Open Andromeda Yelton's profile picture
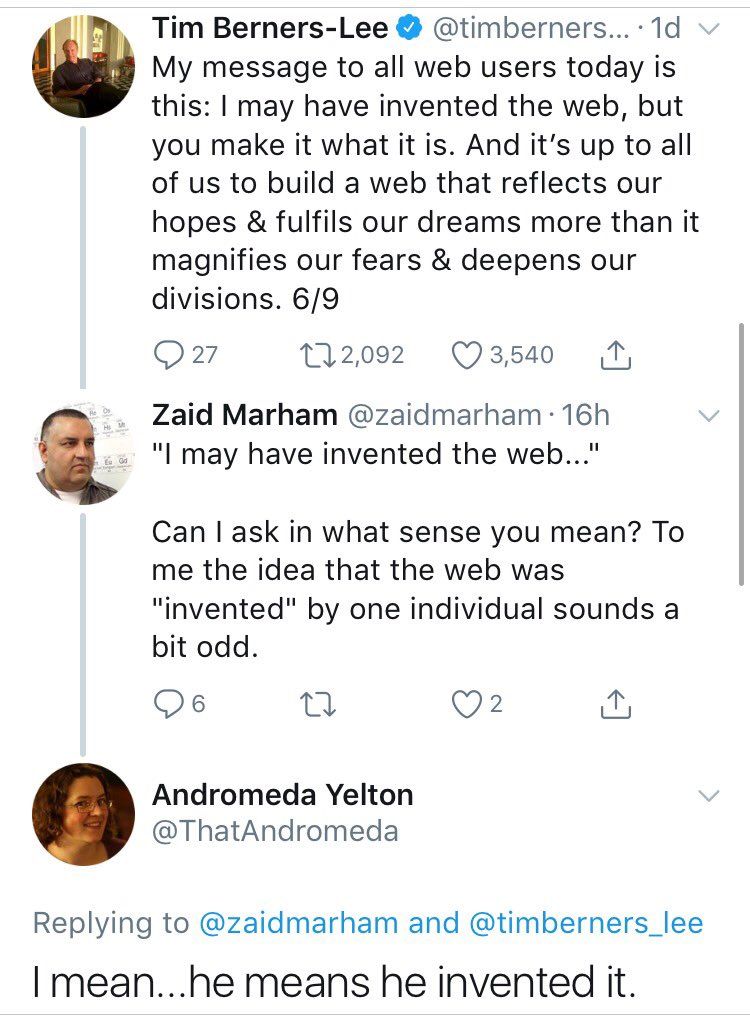The image size is (750, 1018). click(x=83, y=814)
